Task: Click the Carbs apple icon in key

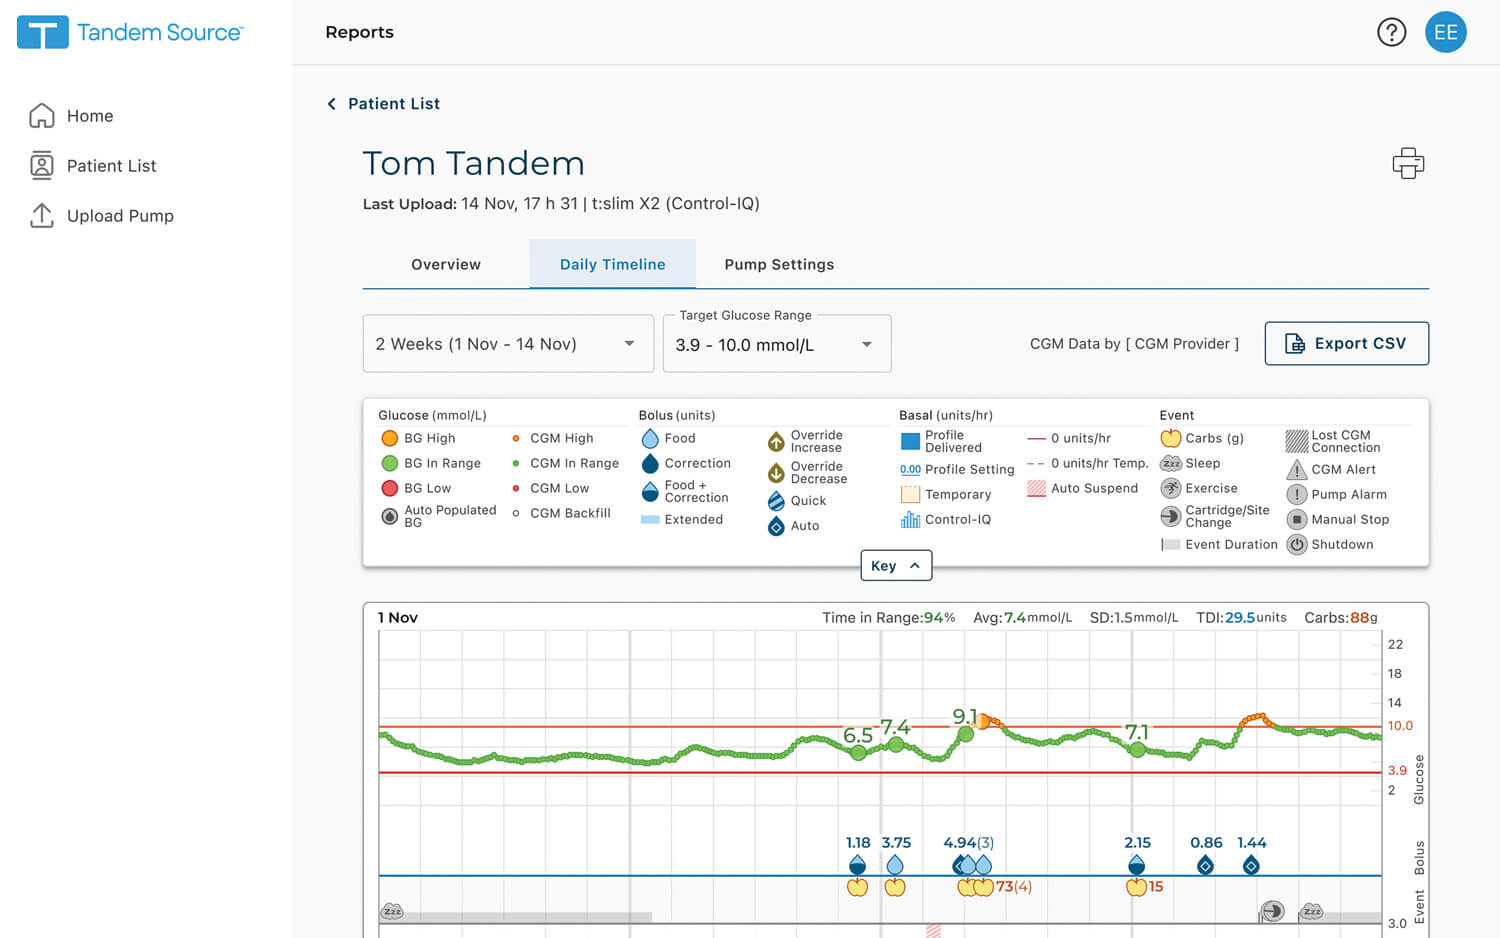Action: click(1171, 438)
